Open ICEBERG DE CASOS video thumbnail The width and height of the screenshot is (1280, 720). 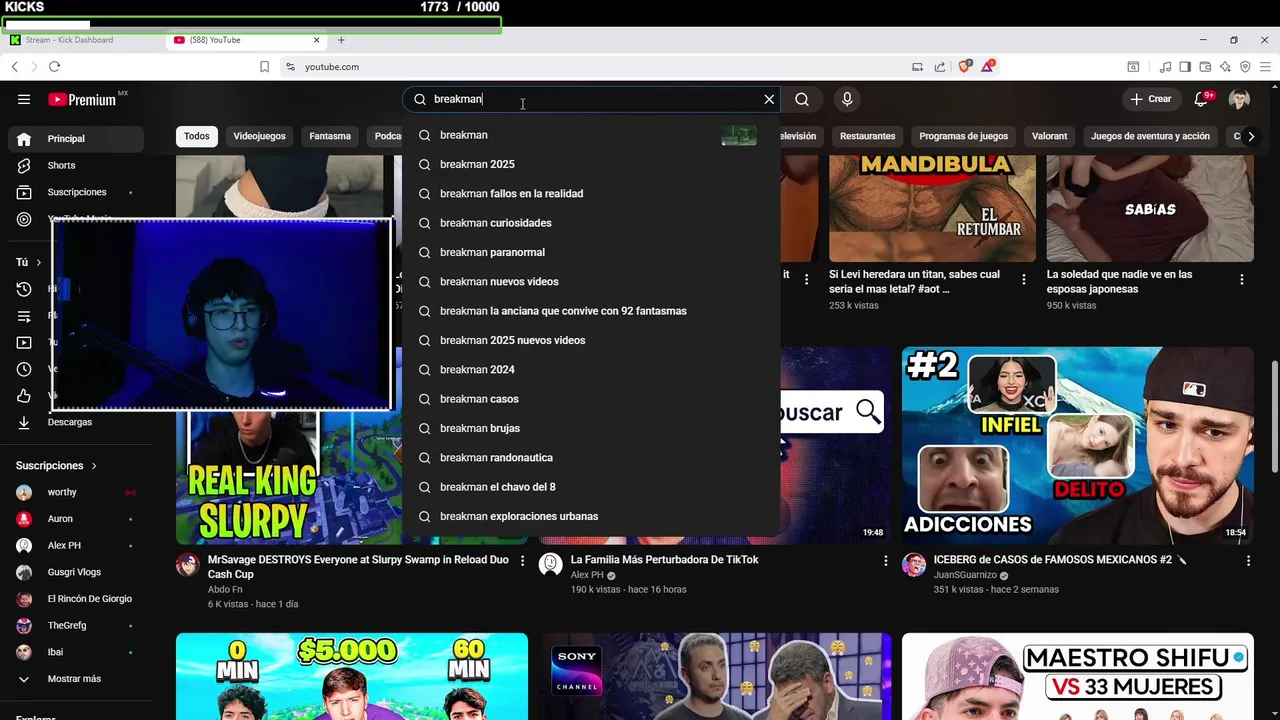[x=1077, y=446]
